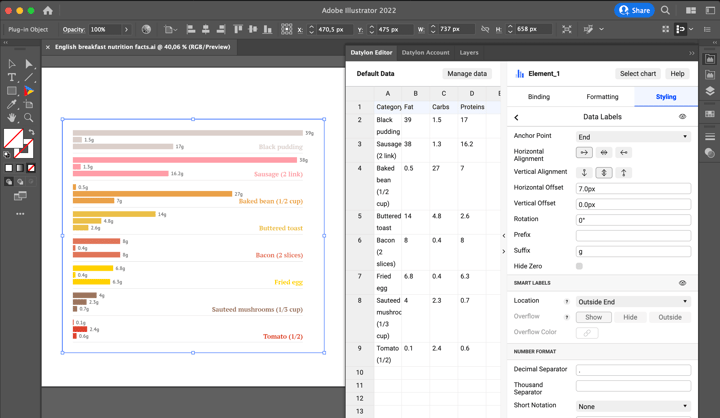Viewport: 720px width, 418px height.
Task: Open the Location Outside End dropdown
Action: (633, 302)
